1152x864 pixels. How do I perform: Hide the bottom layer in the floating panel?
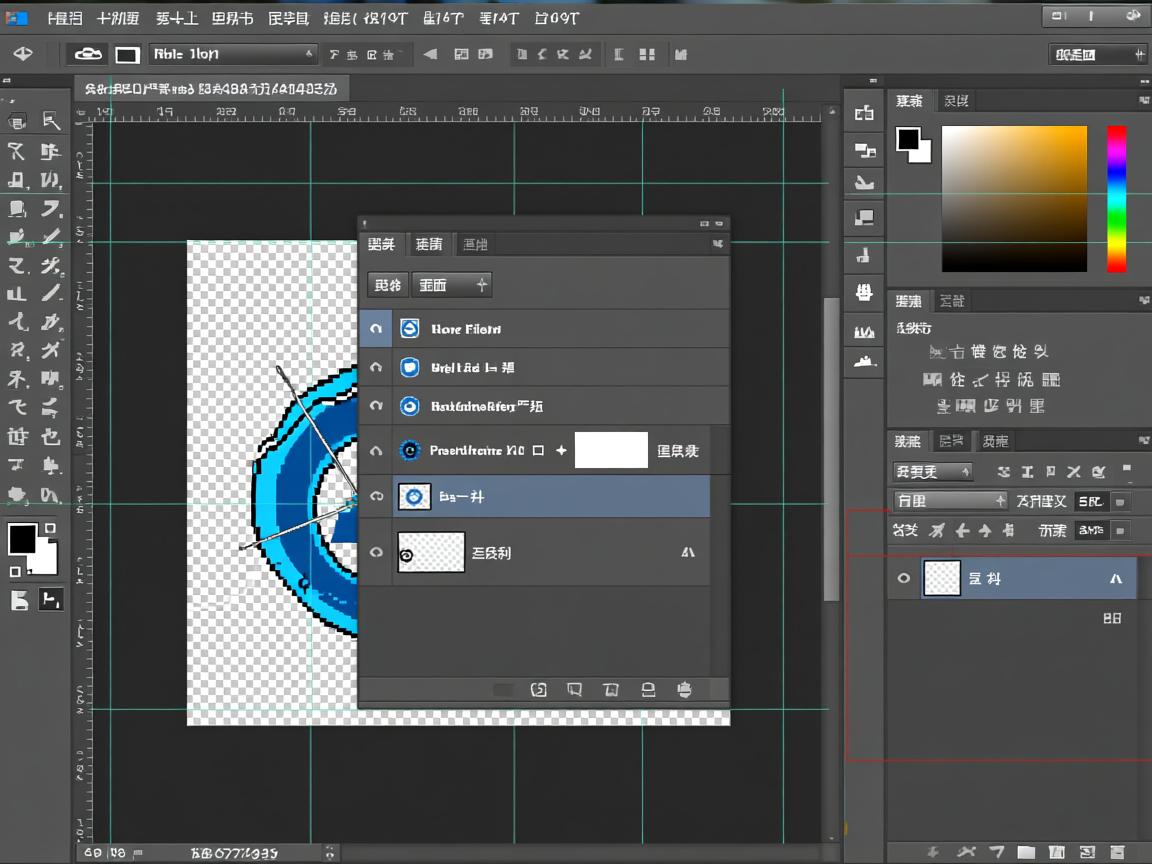(376, 552)
